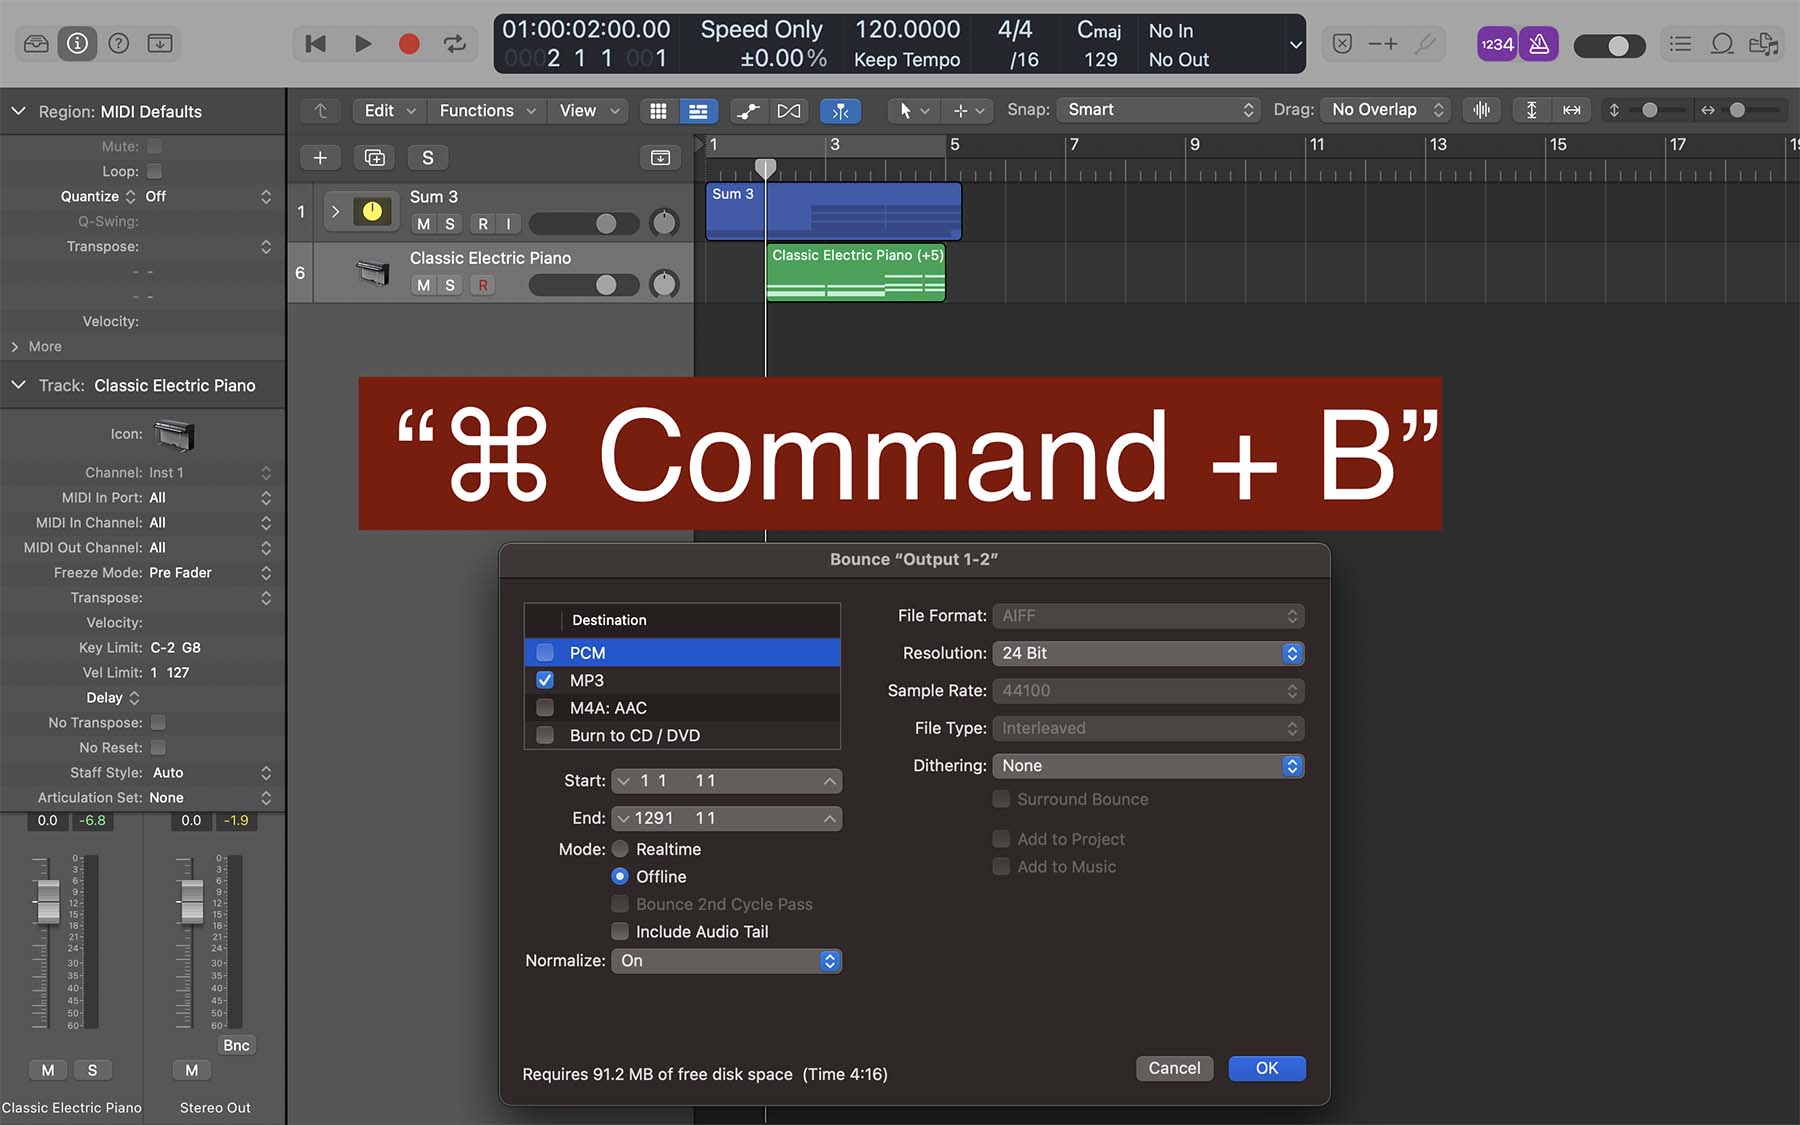
Task: Toggle the Count-in 1234 button
Action: pyautogui.click(x=1497, y=44)
